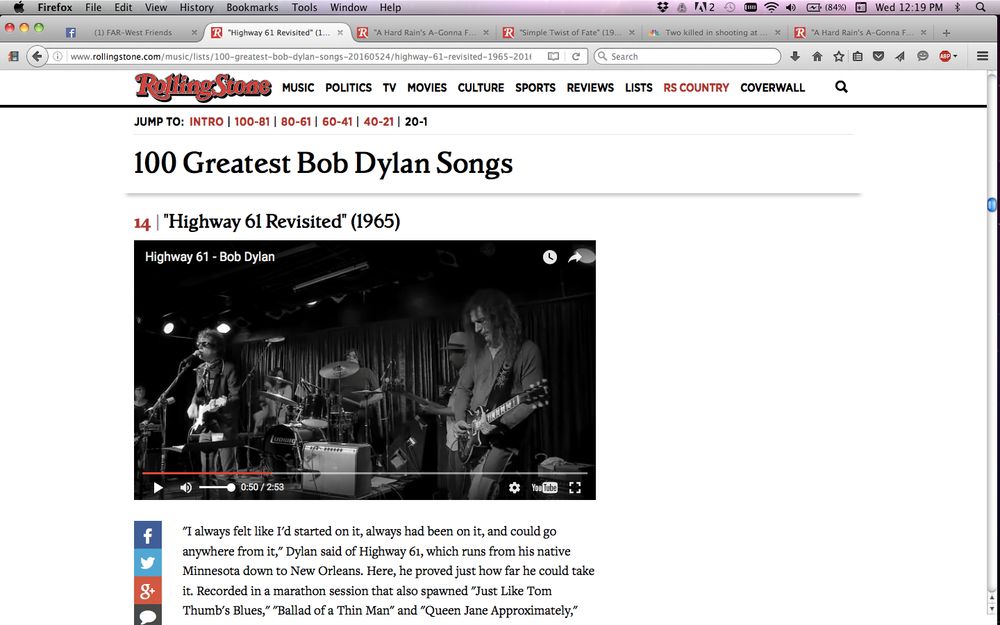Open the chat bubble toolbar icon
Screen dimensions: 1000x625
(922, 56)
